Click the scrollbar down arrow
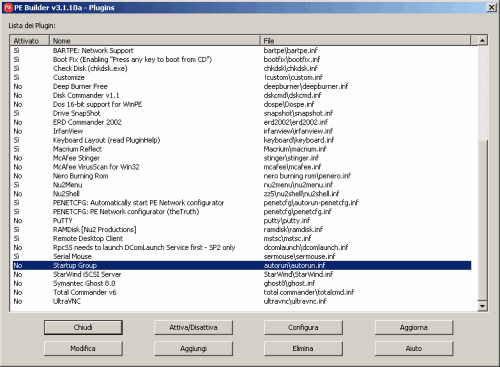 (482, 306)
